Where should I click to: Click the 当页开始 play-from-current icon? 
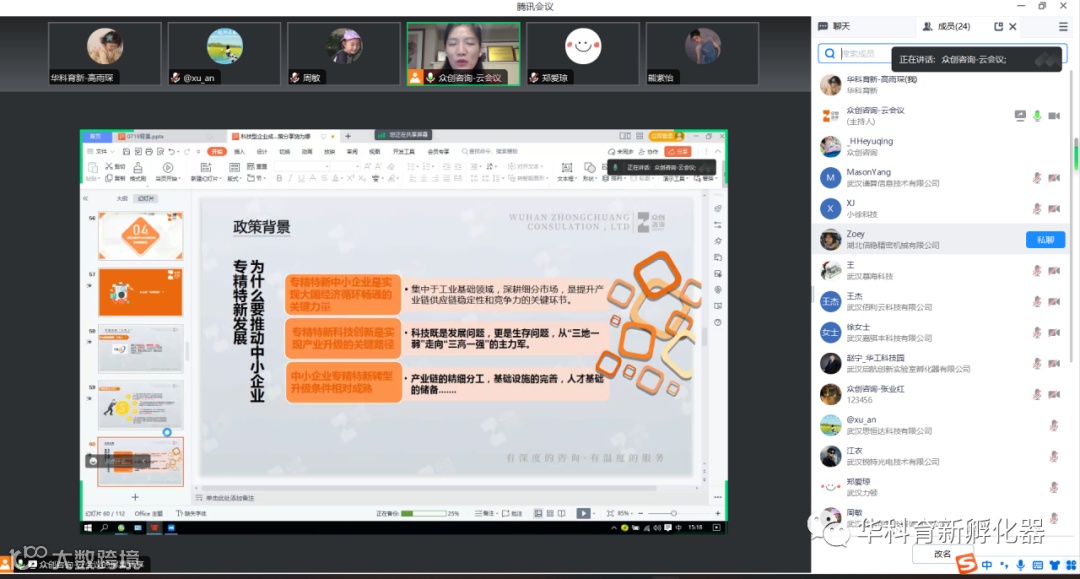coord(167,168)
